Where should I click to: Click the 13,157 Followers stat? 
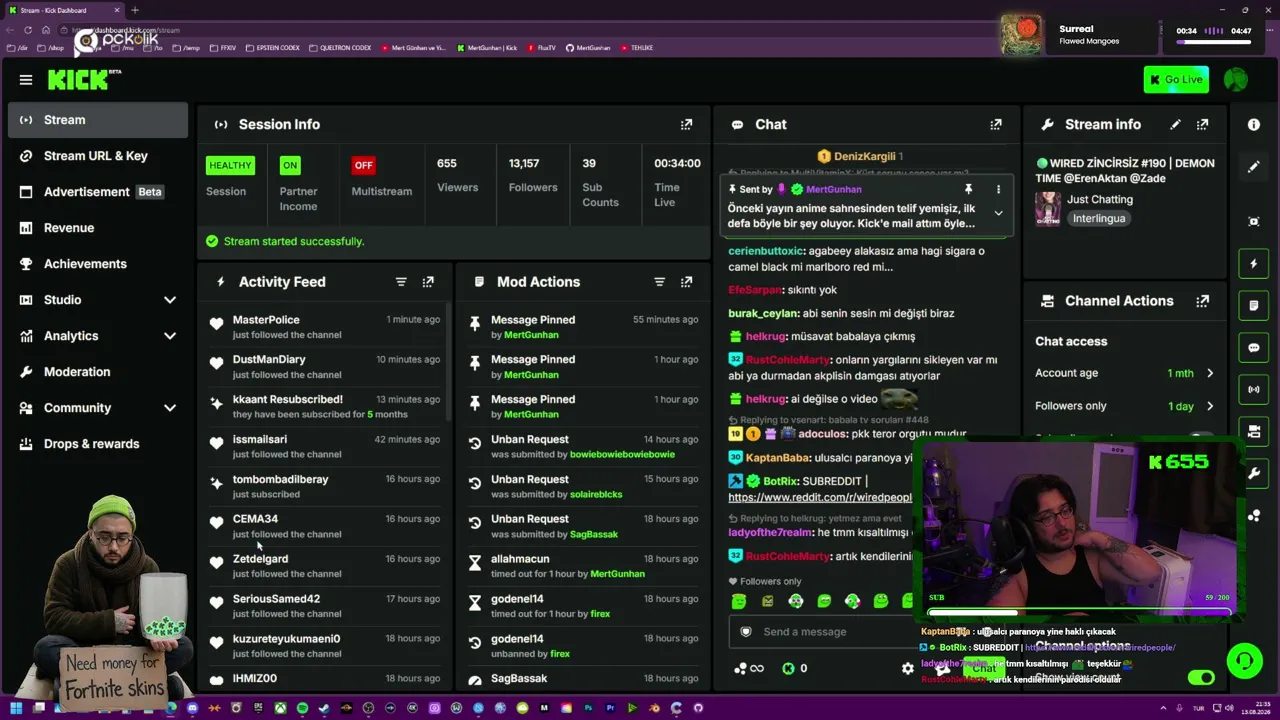click(533, 175)
